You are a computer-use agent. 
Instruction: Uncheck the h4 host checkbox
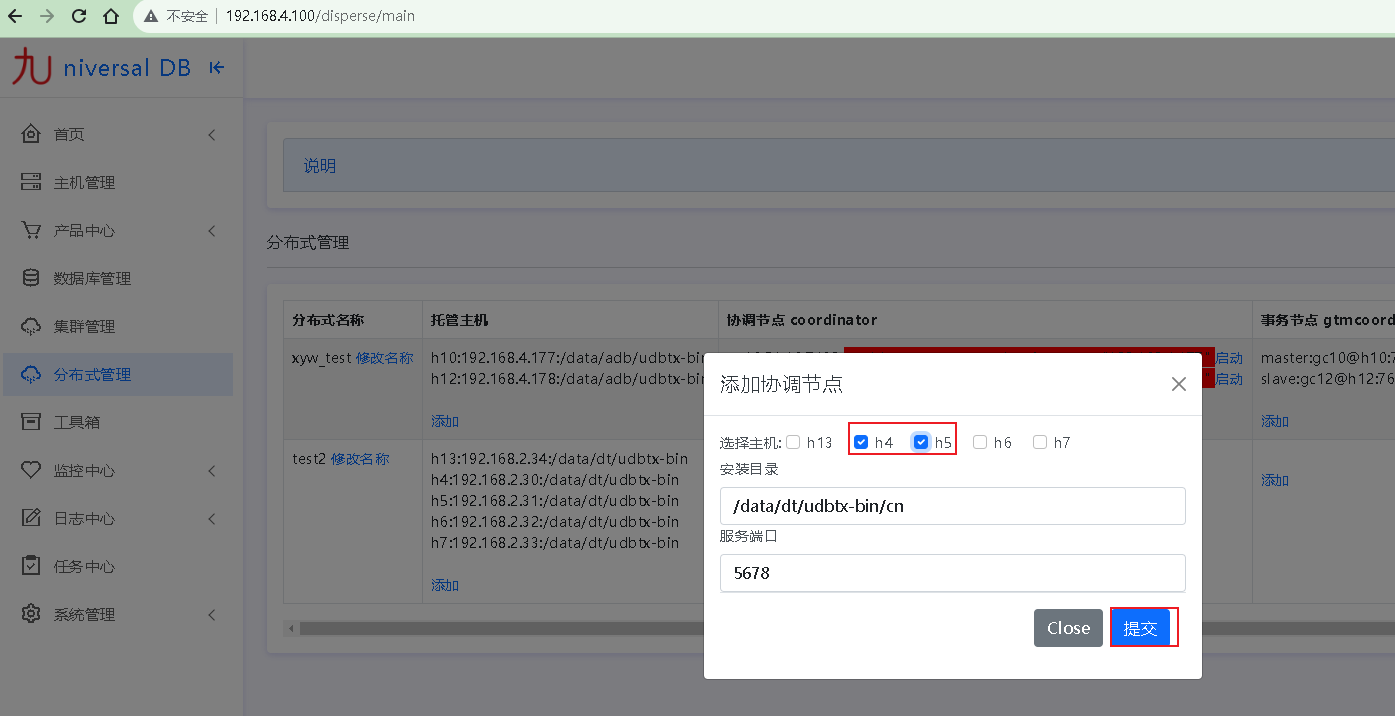pyautogui.click(x=861, y=442)
